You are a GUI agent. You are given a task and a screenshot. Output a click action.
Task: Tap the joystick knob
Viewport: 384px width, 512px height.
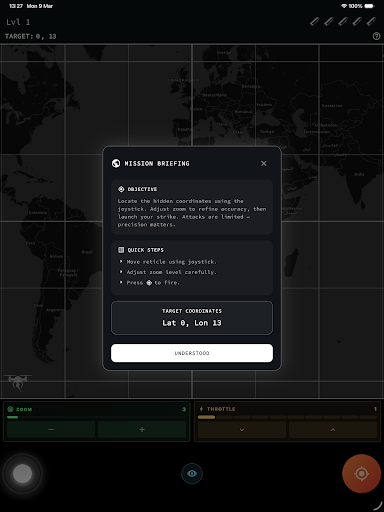click(x=22, y=473)
